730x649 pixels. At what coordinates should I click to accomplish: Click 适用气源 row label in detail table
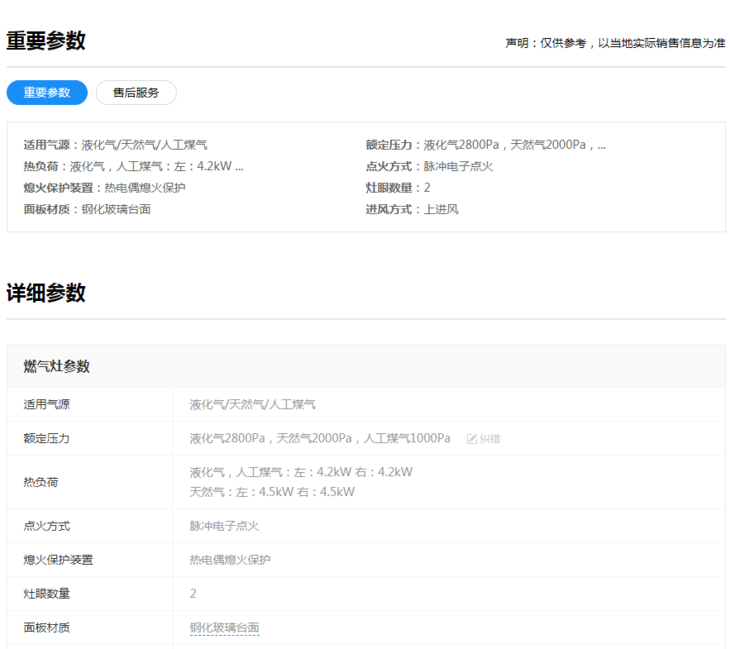tap(47, 405)
